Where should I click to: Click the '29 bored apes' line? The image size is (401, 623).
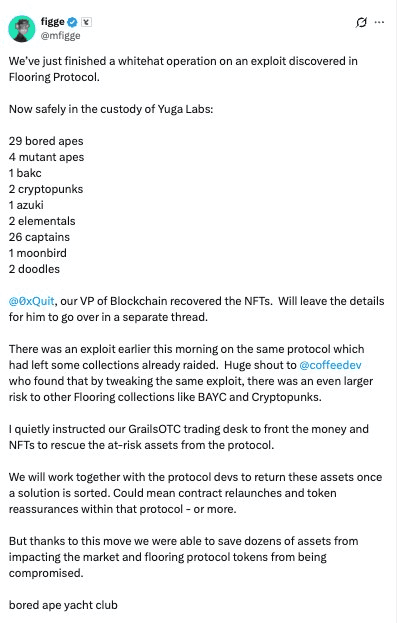pos(46,141)
